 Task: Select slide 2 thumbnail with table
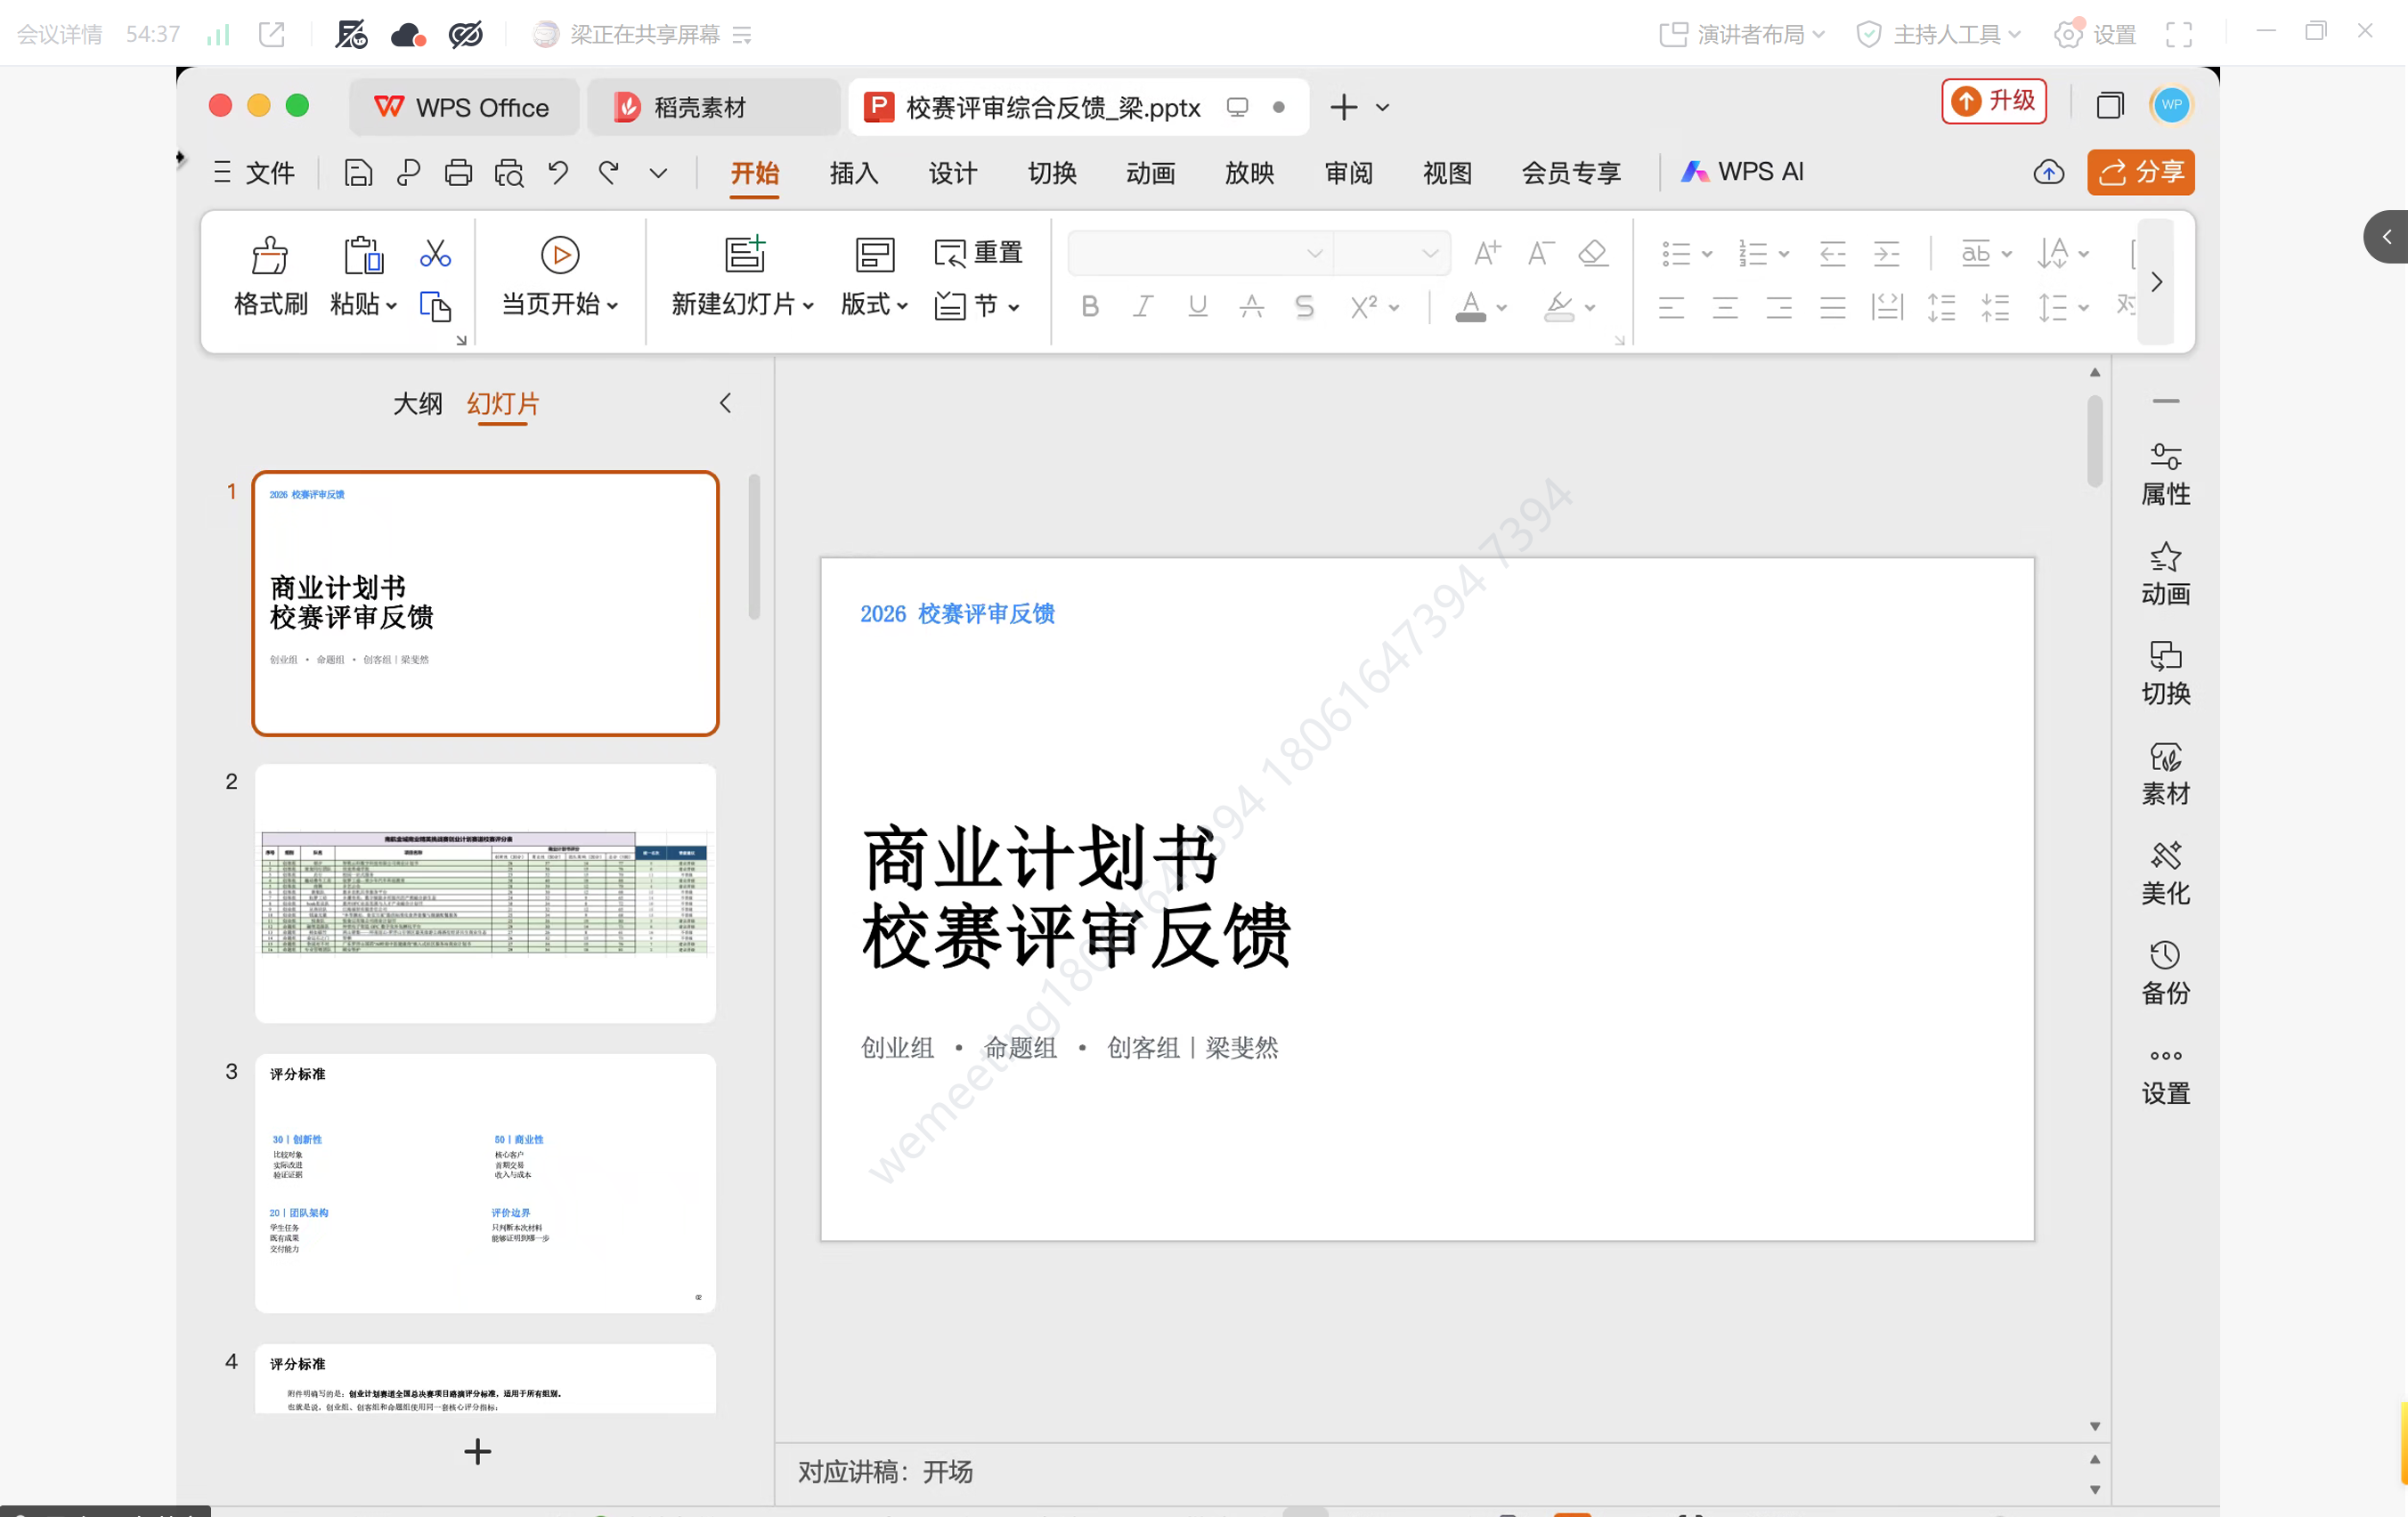tap(485, 893)
